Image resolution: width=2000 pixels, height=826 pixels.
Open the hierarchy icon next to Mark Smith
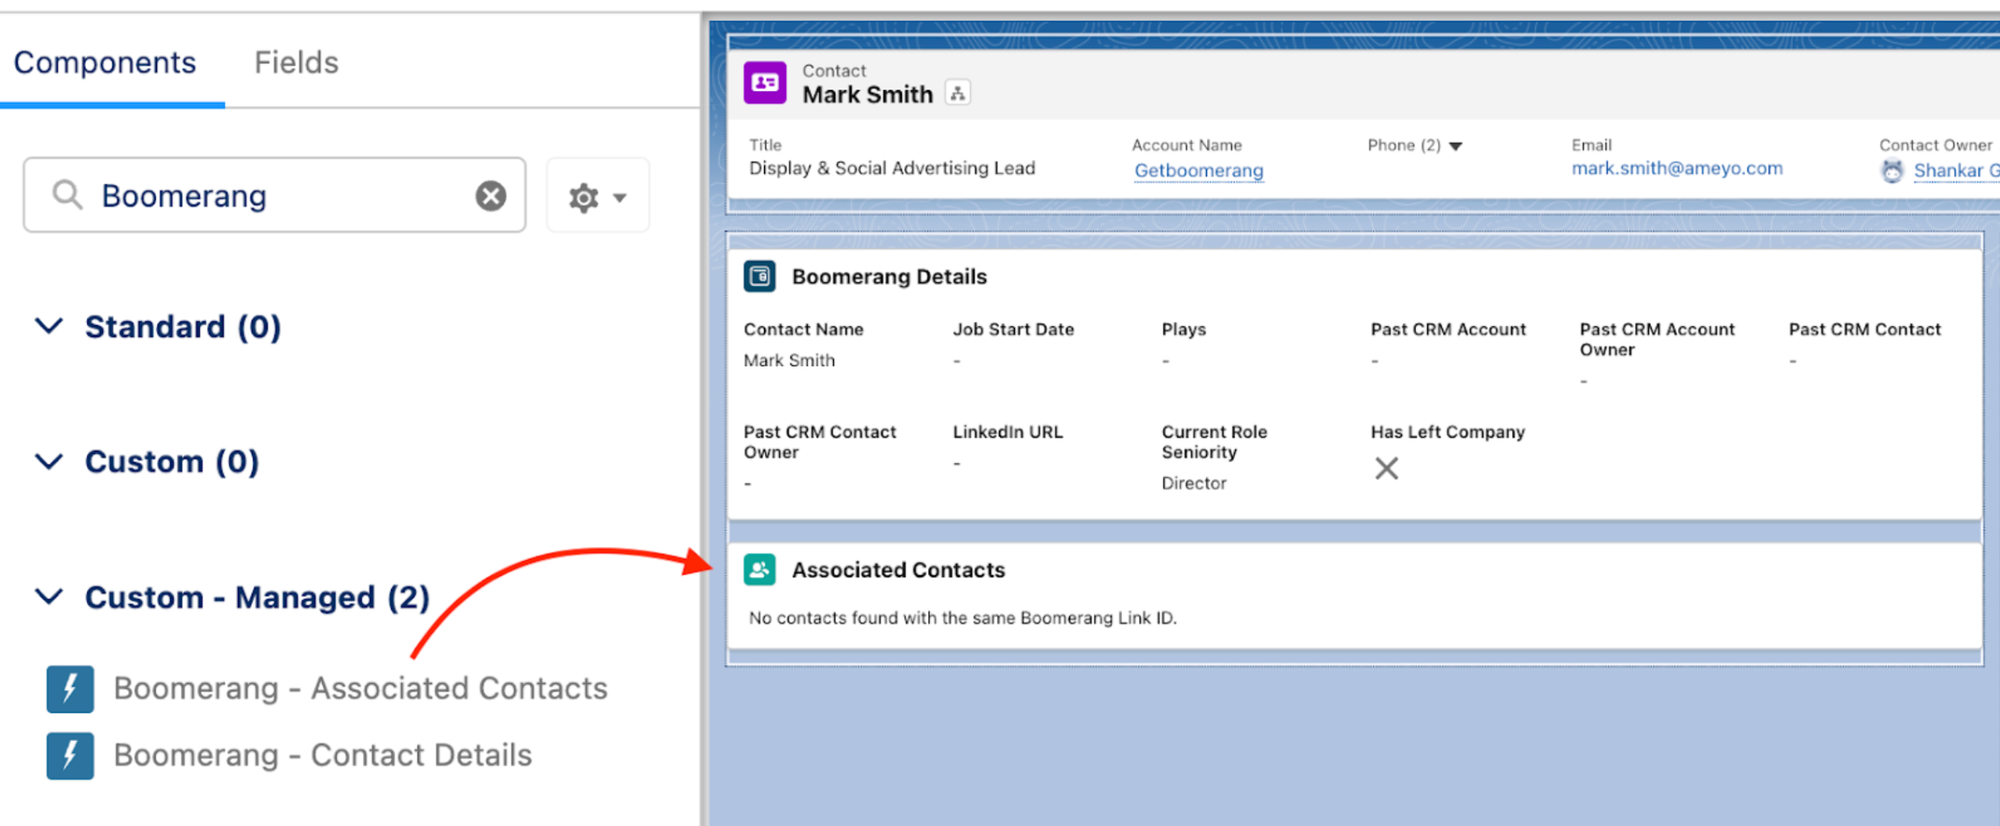tap(958, 94)
